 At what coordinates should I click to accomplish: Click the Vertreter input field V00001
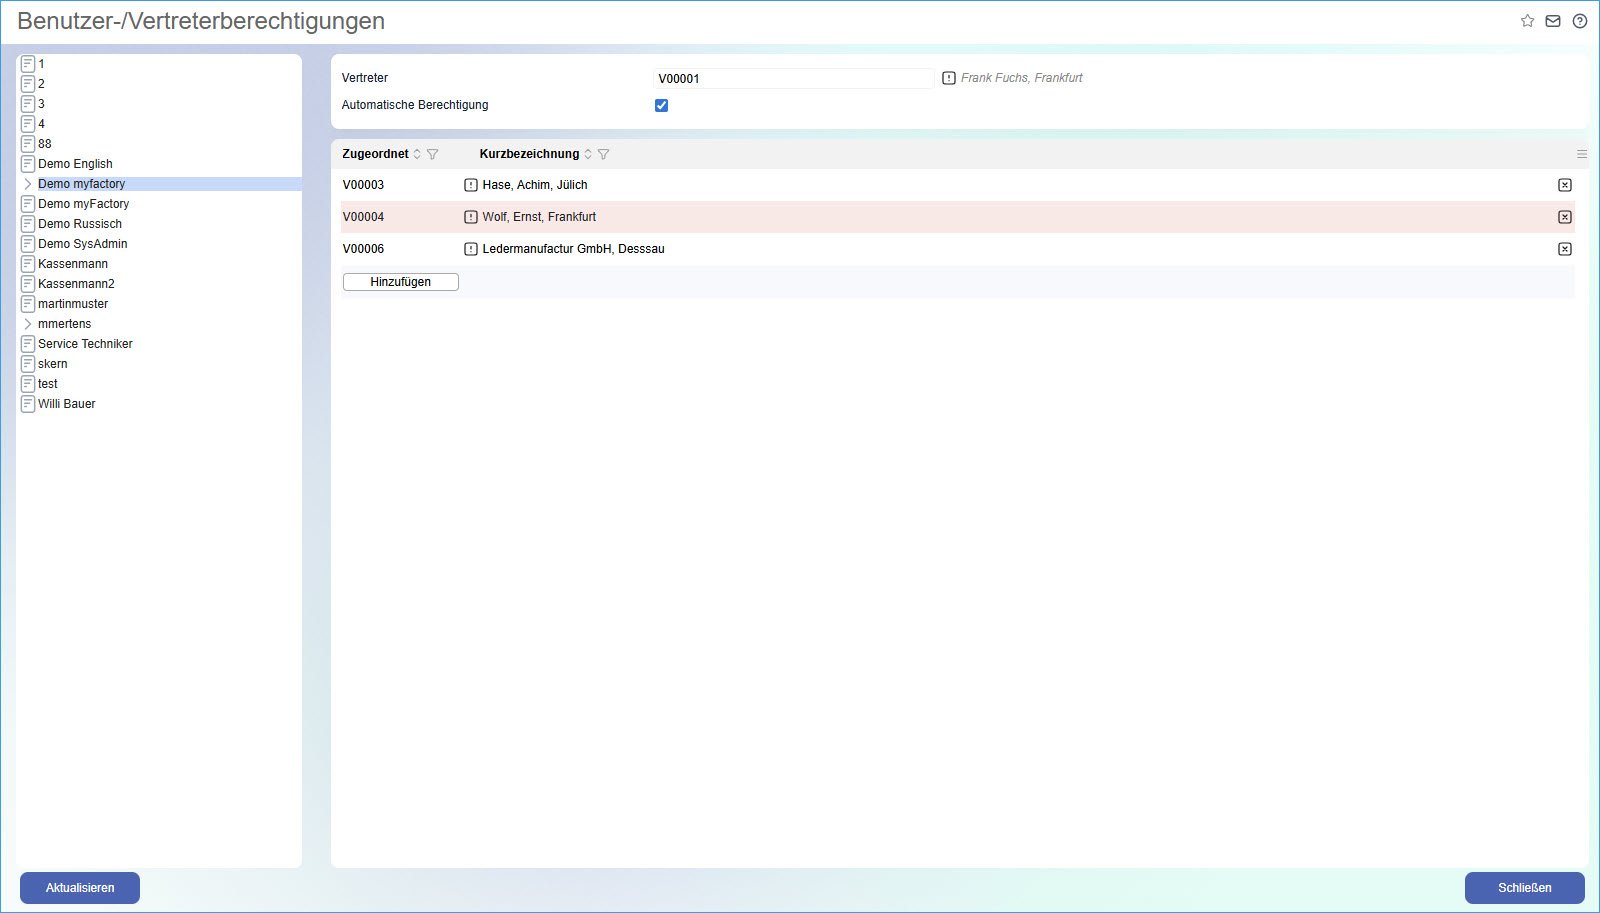point(793,78)
